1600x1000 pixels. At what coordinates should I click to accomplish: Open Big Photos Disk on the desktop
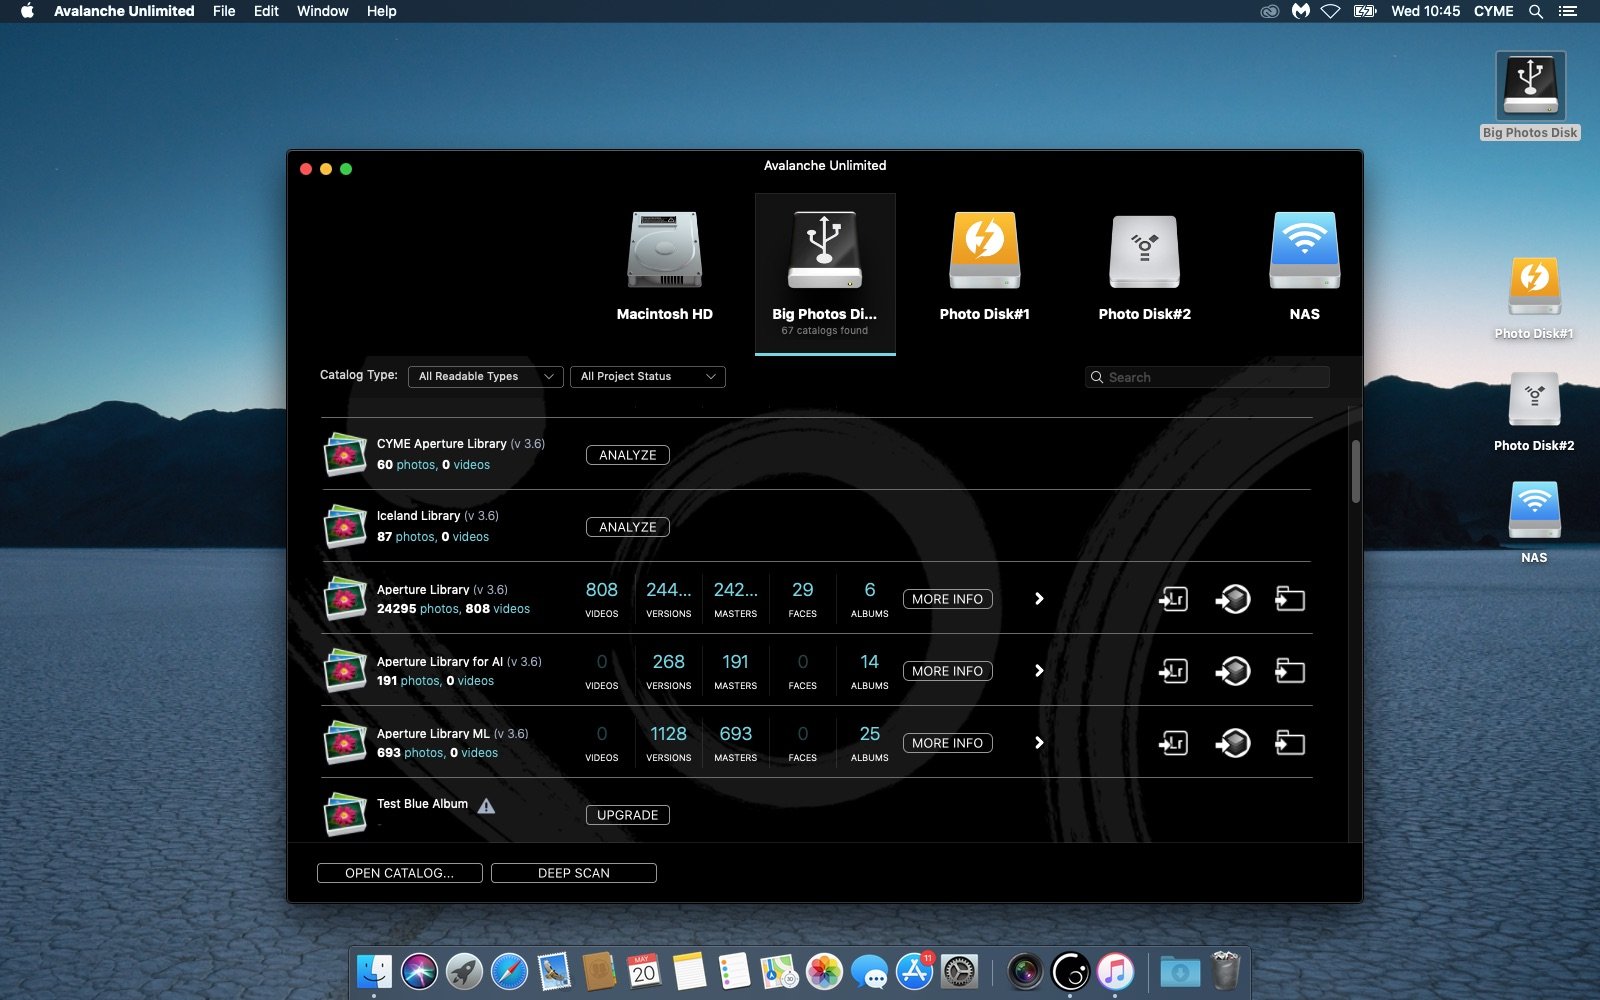click(x=1530, y=88)
